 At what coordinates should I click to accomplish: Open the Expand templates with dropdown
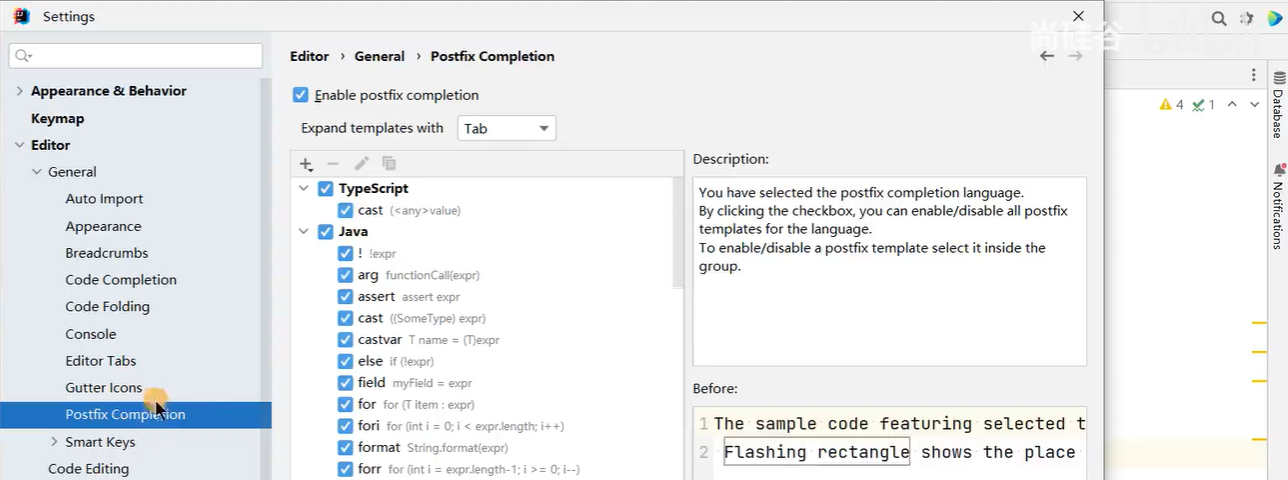tap(506, 128)
